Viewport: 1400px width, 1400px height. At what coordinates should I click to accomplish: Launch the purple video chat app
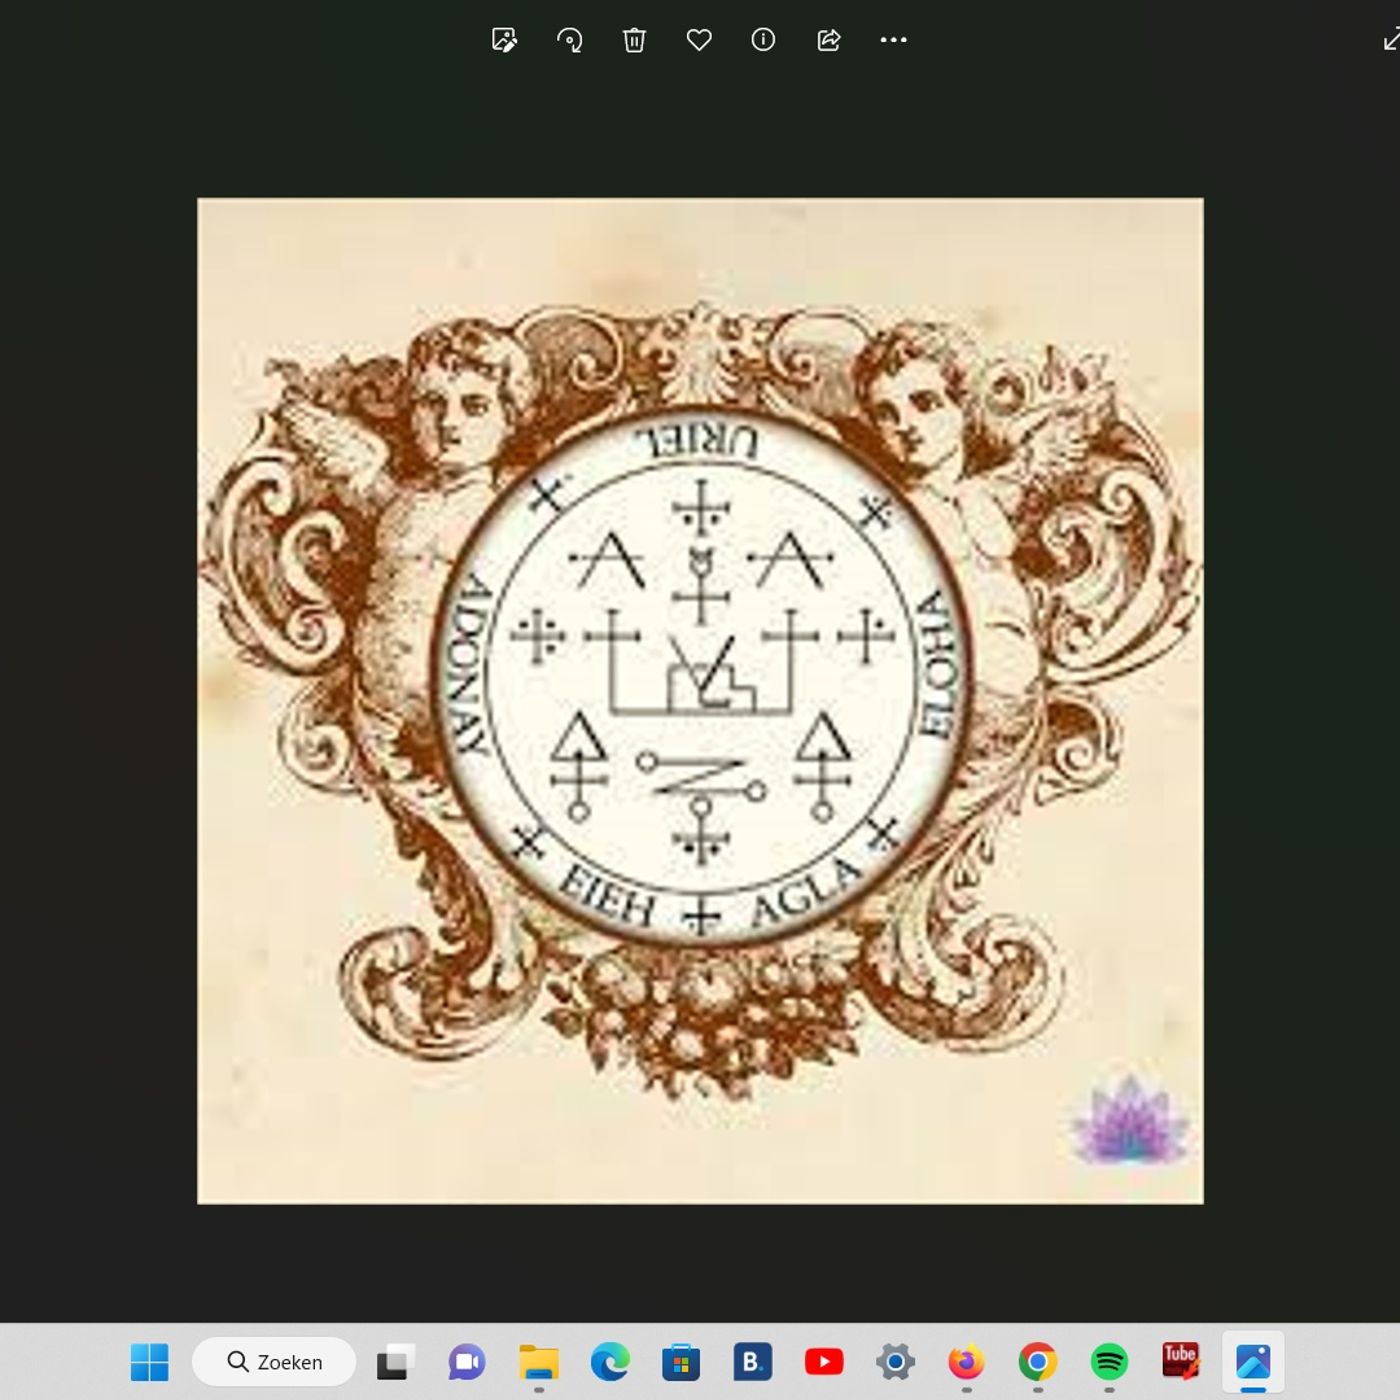[467, 1362]
